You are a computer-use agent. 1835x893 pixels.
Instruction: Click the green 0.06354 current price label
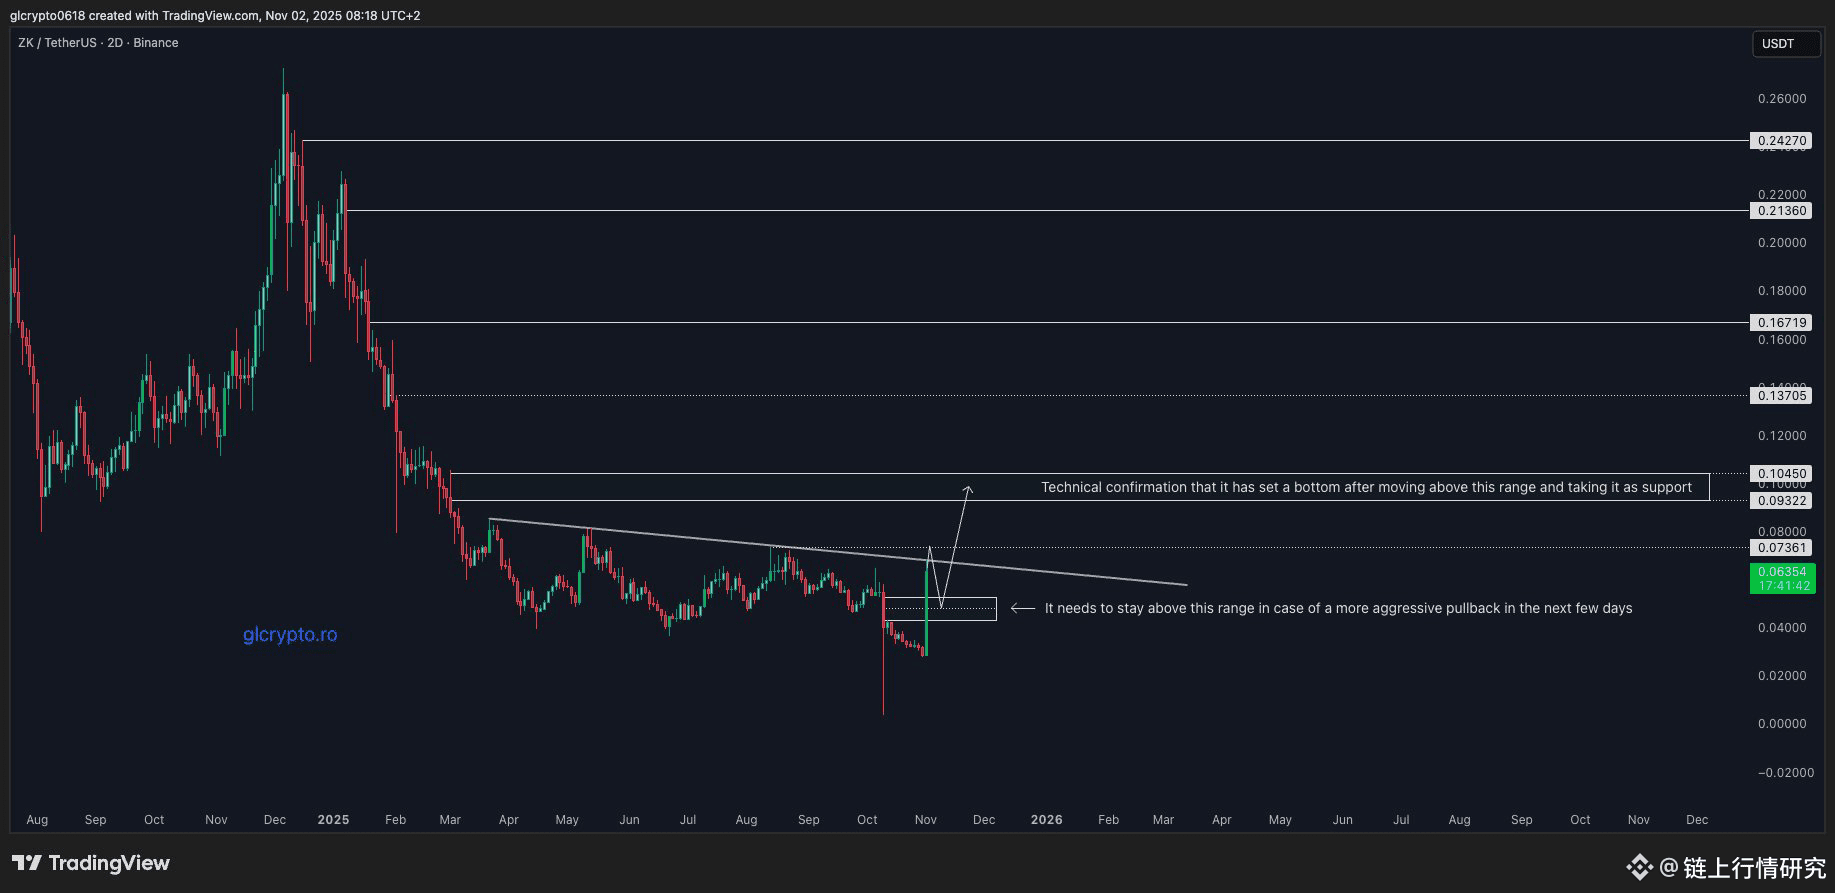(1782, 572)
